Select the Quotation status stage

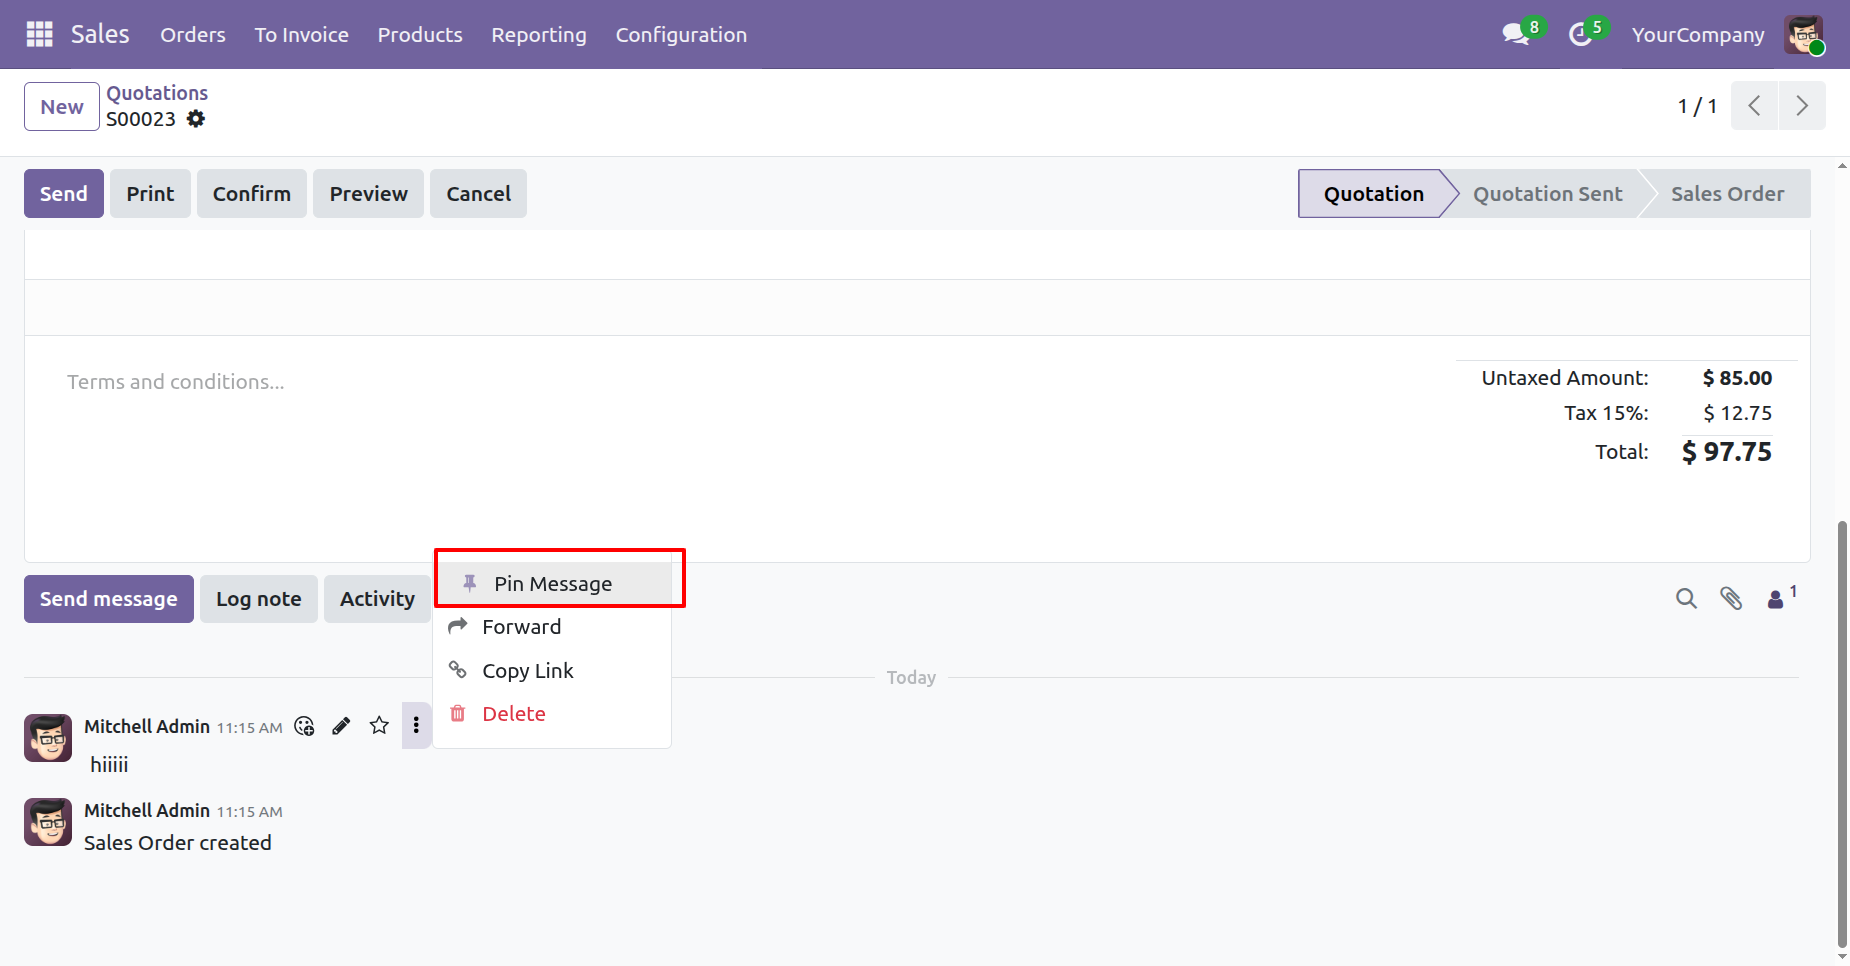1373,194
